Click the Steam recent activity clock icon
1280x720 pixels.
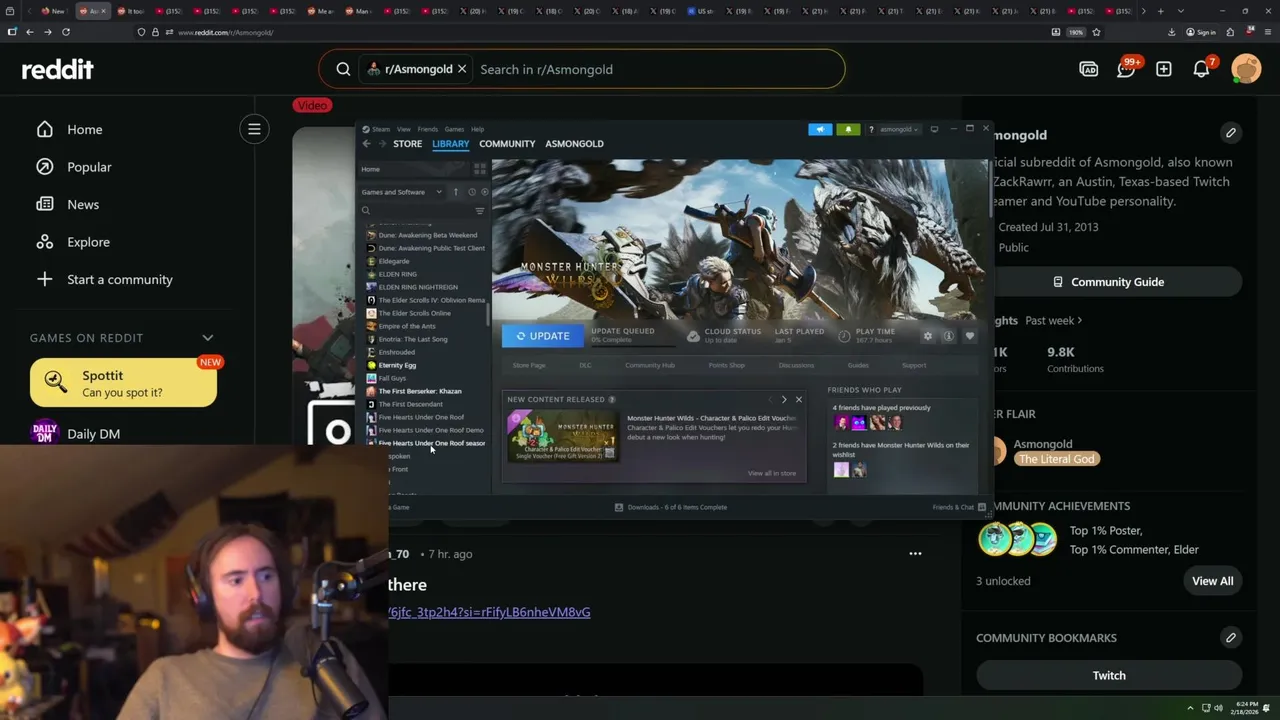(x=472, y=192)
